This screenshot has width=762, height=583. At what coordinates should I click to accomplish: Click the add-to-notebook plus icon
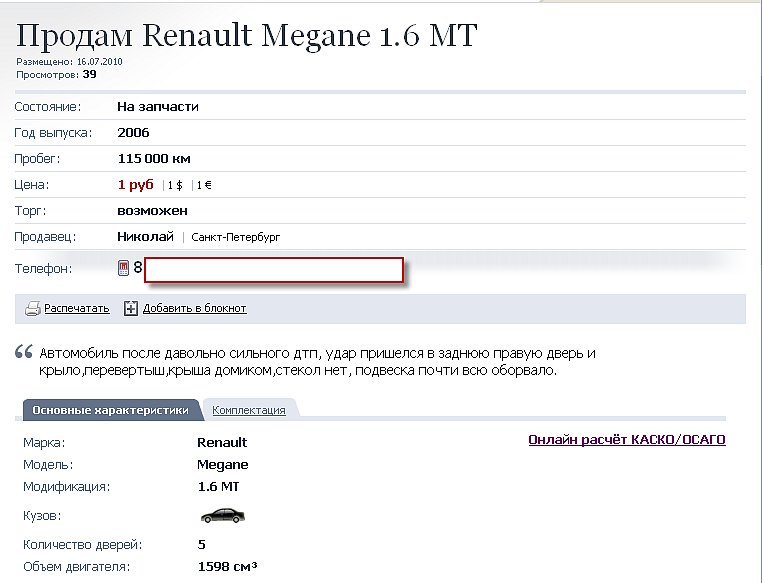131,308
